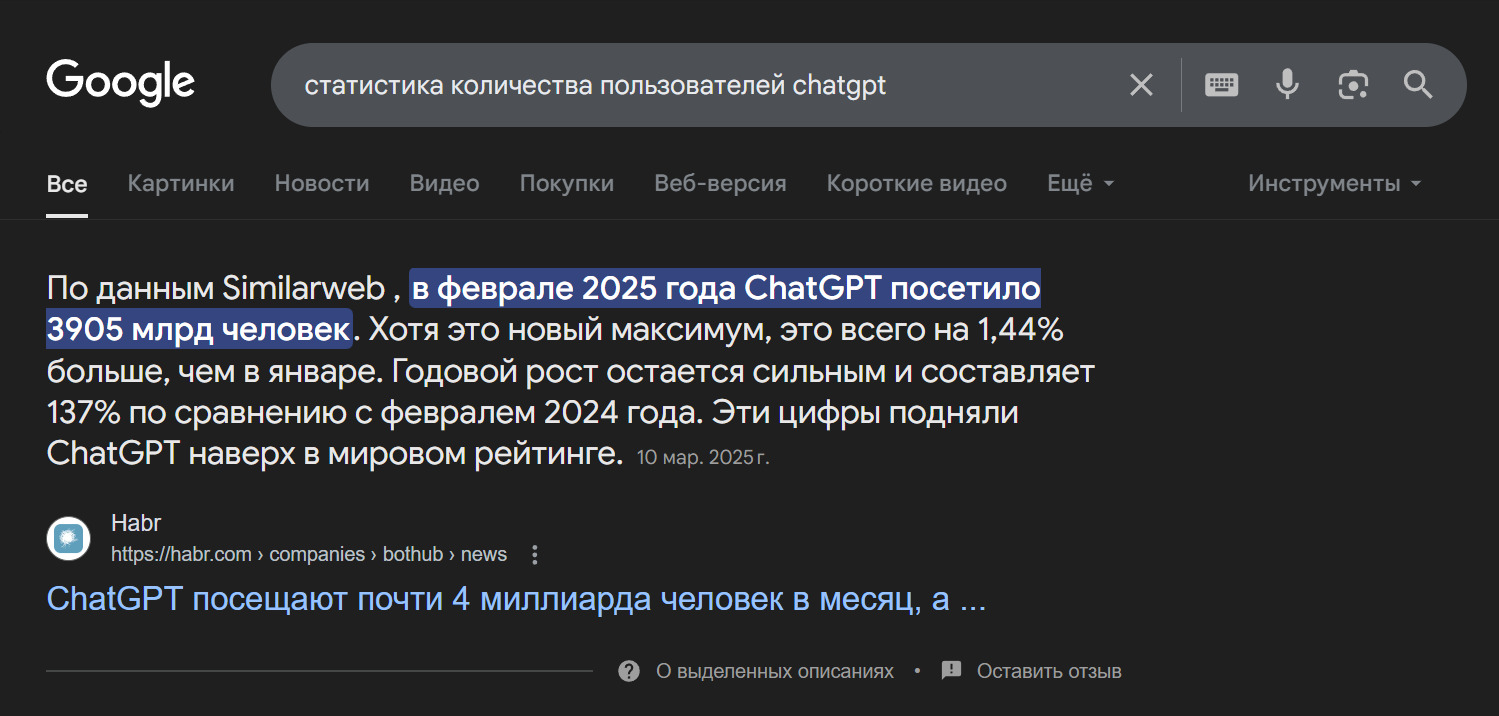Click the Habr site name
This screenshot has width=1499, height=716.
tap(136, 524)
